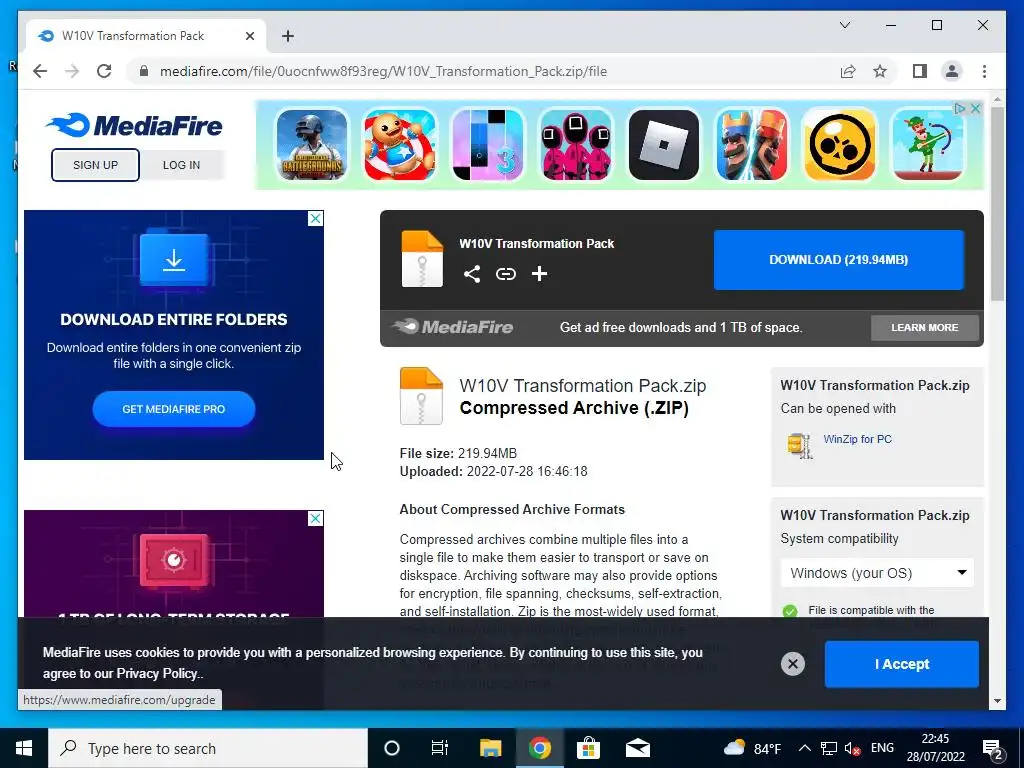Image resolution: width=1024 pixels, height=768 pixels.
Task: Open File Explorer from taskbar
Action: [x=490, y=748]
